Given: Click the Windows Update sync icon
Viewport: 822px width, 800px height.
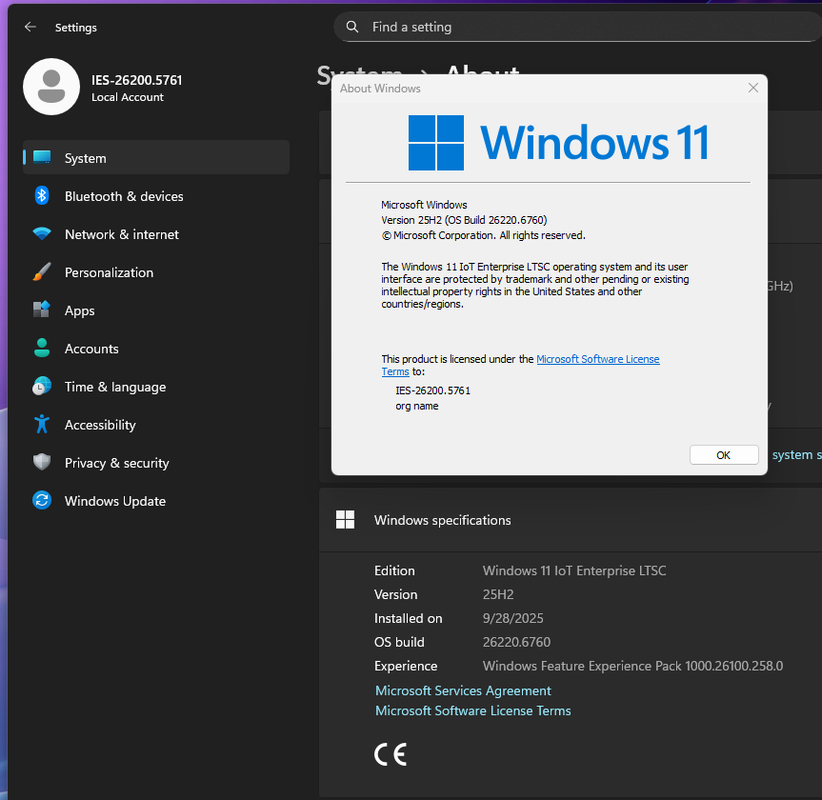Looking at the screenshot, I should click(42, 500).
